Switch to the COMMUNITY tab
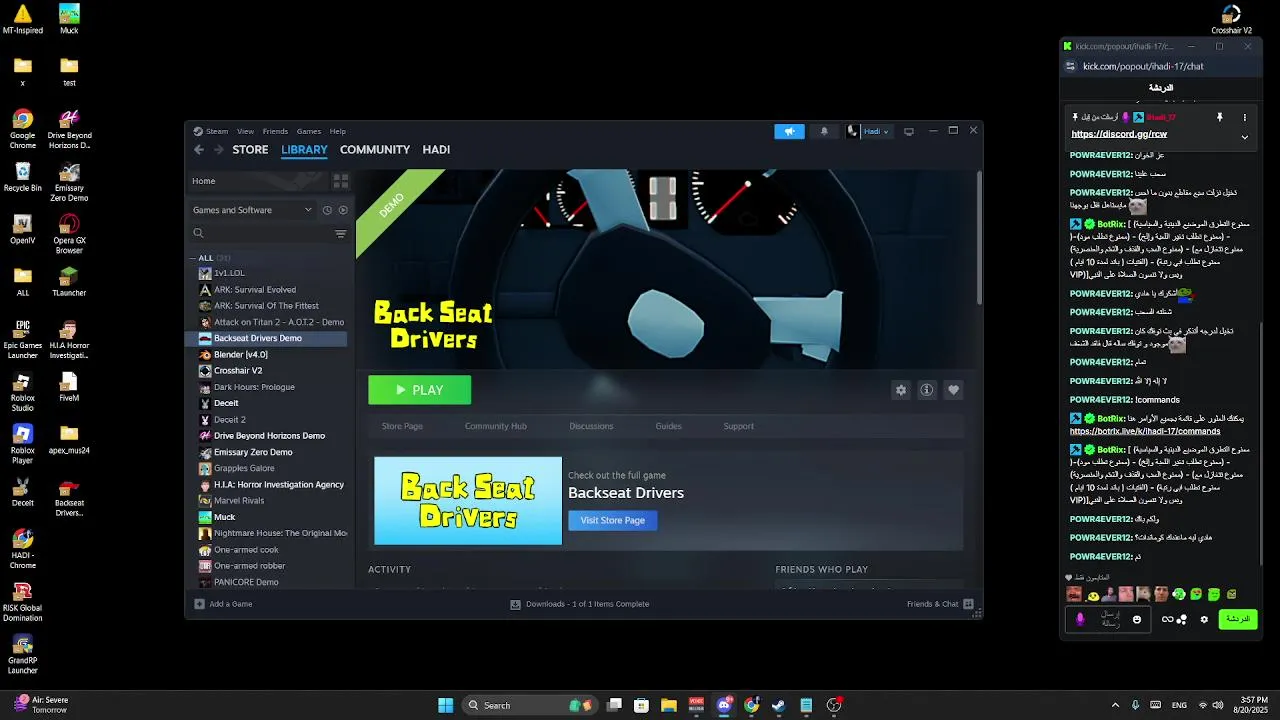 click(x=375, y=150)
